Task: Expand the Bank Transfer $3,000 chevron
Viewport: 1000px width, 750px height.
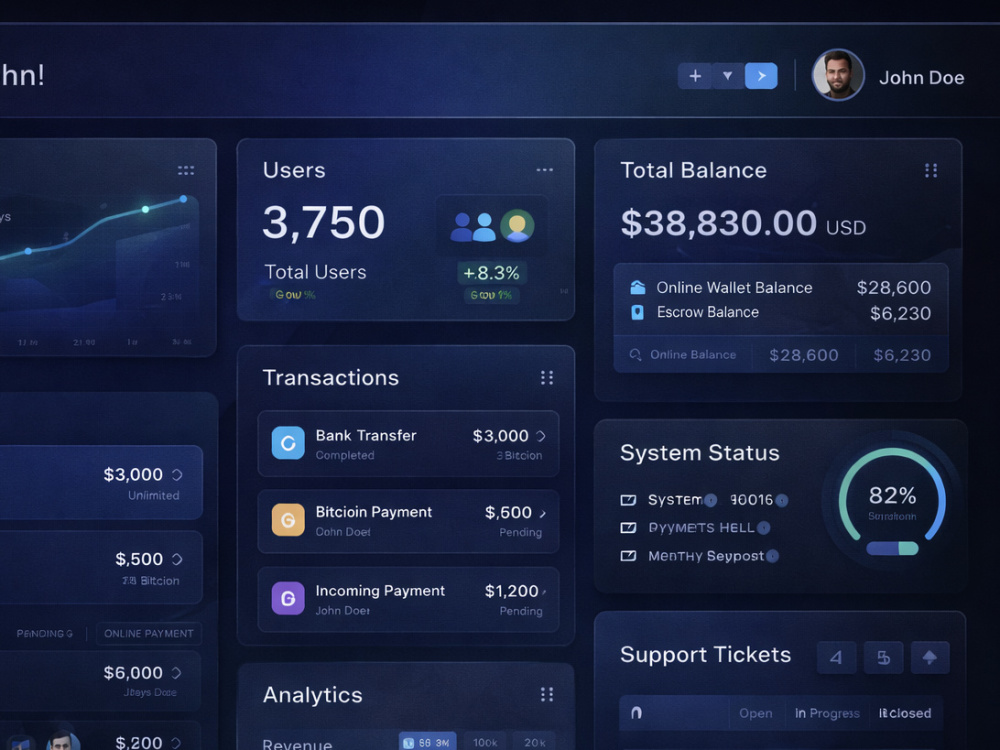Action: click(x=541, y=436)
